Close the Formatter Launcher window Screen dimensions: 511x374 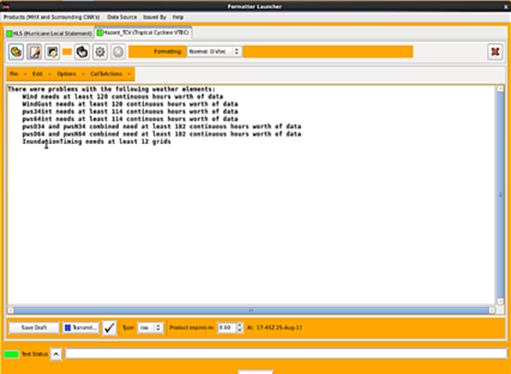[x=506, y=6]
